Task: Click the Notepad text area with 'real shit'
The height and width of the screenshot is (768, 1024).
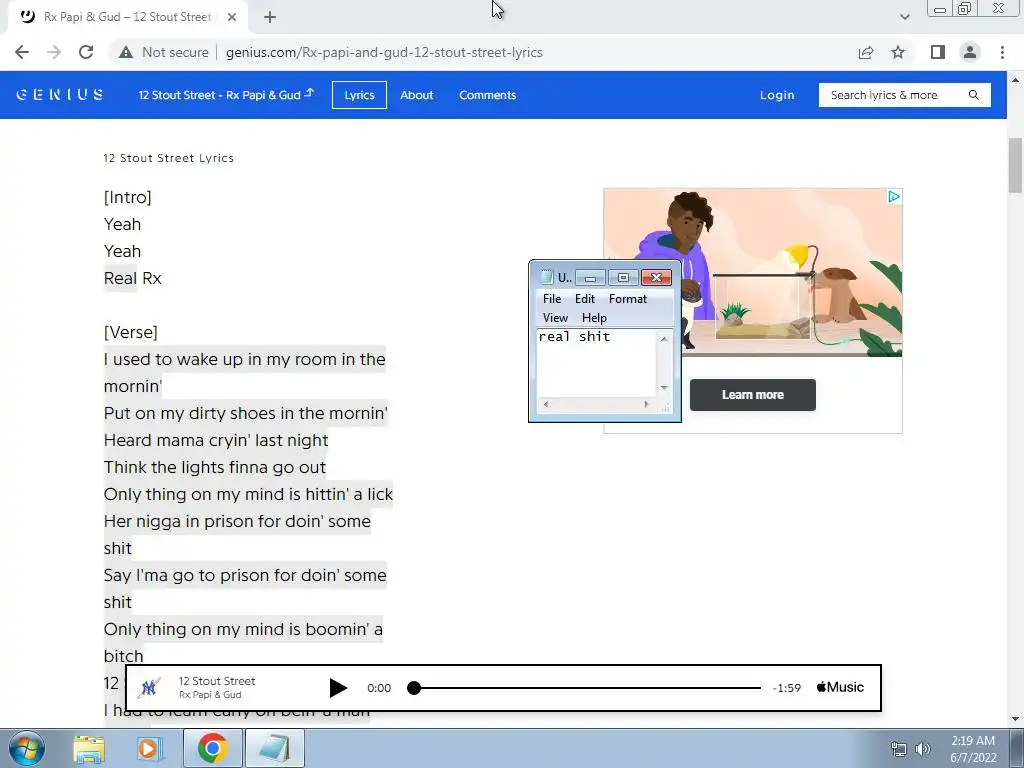Action: point(596,363)
